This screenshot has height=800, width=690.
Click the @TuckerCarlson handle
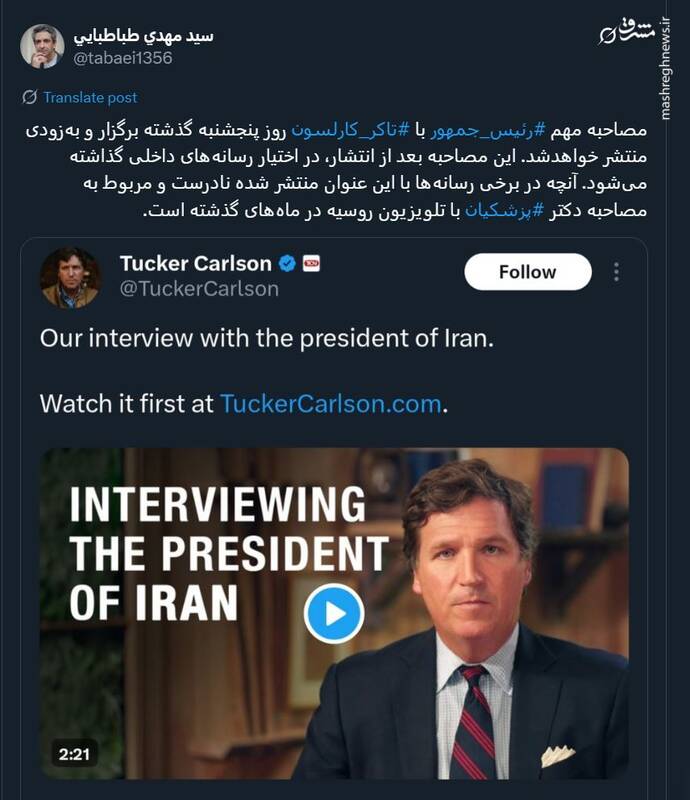(x=199, y=289)
